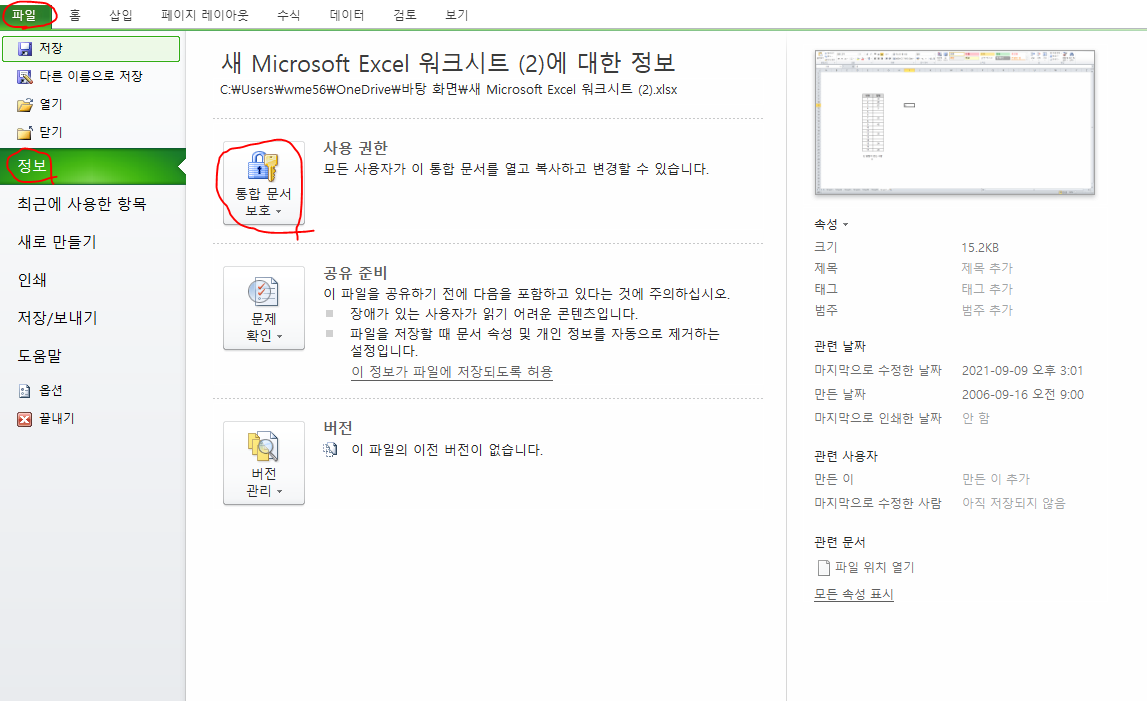Click the 파일 위치 열기 link
The width and height of the screenshot is (1147, 701).
[875, 567]
